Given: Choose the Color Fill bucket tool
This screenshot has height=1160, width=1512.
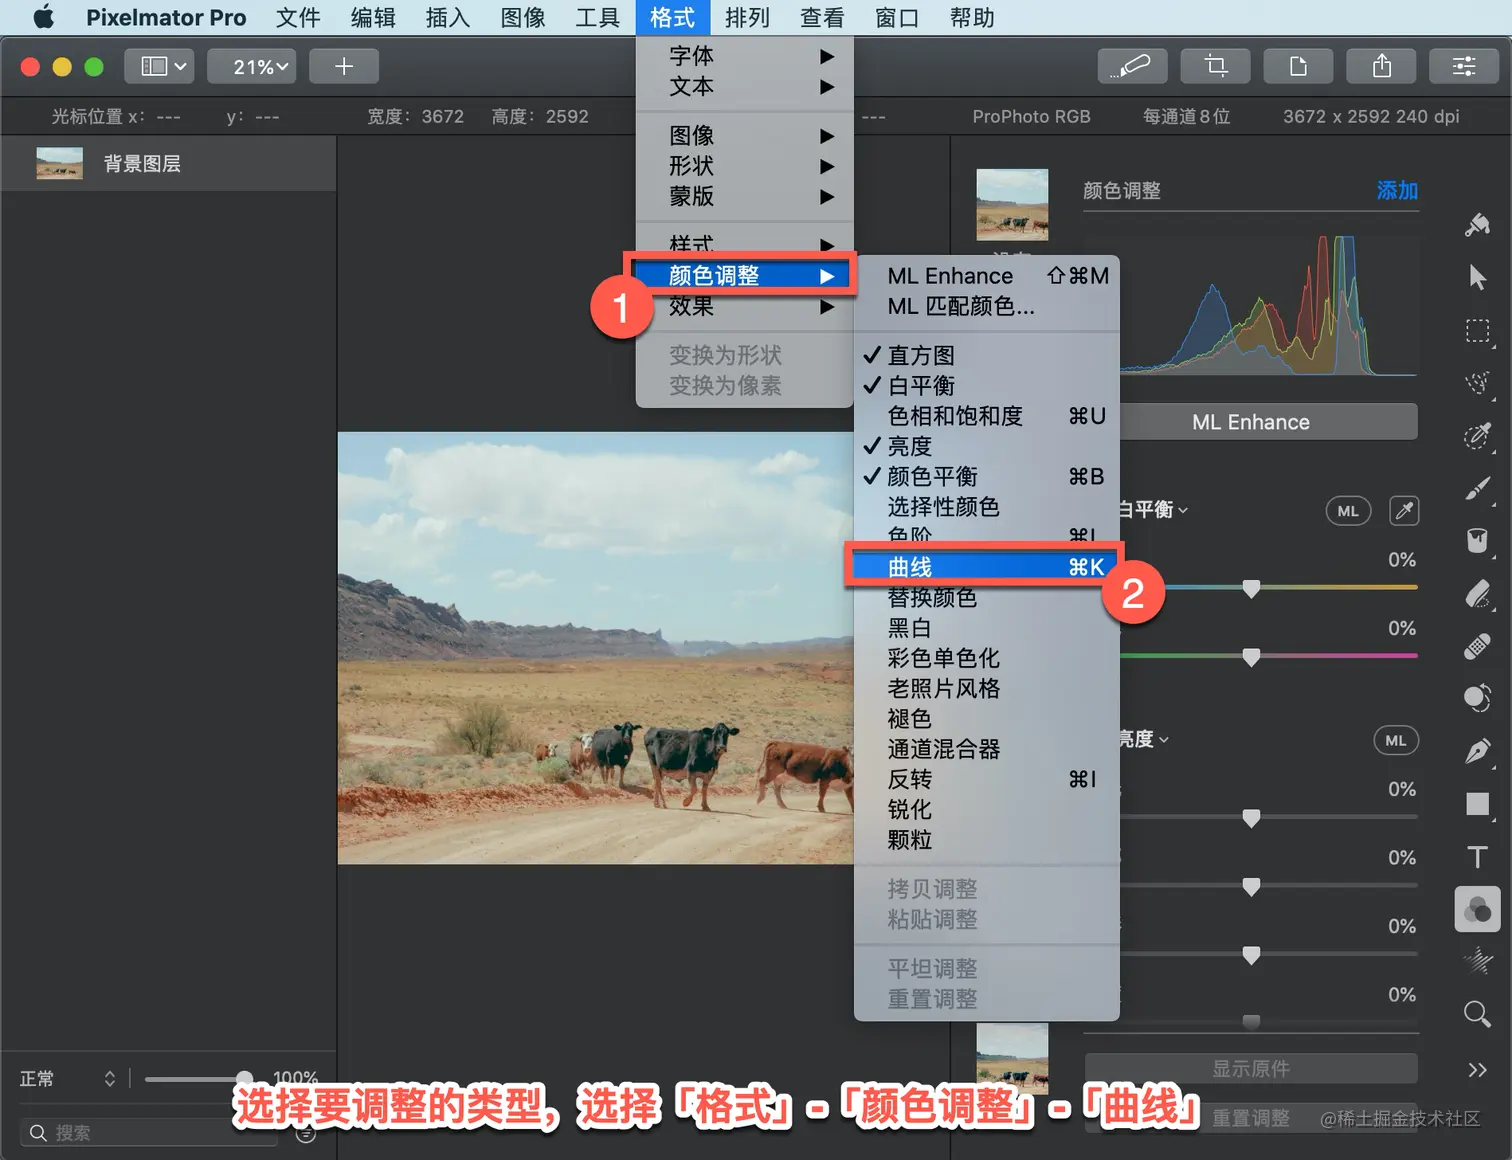Looking at the screenshot, I should pos(1477,540).
